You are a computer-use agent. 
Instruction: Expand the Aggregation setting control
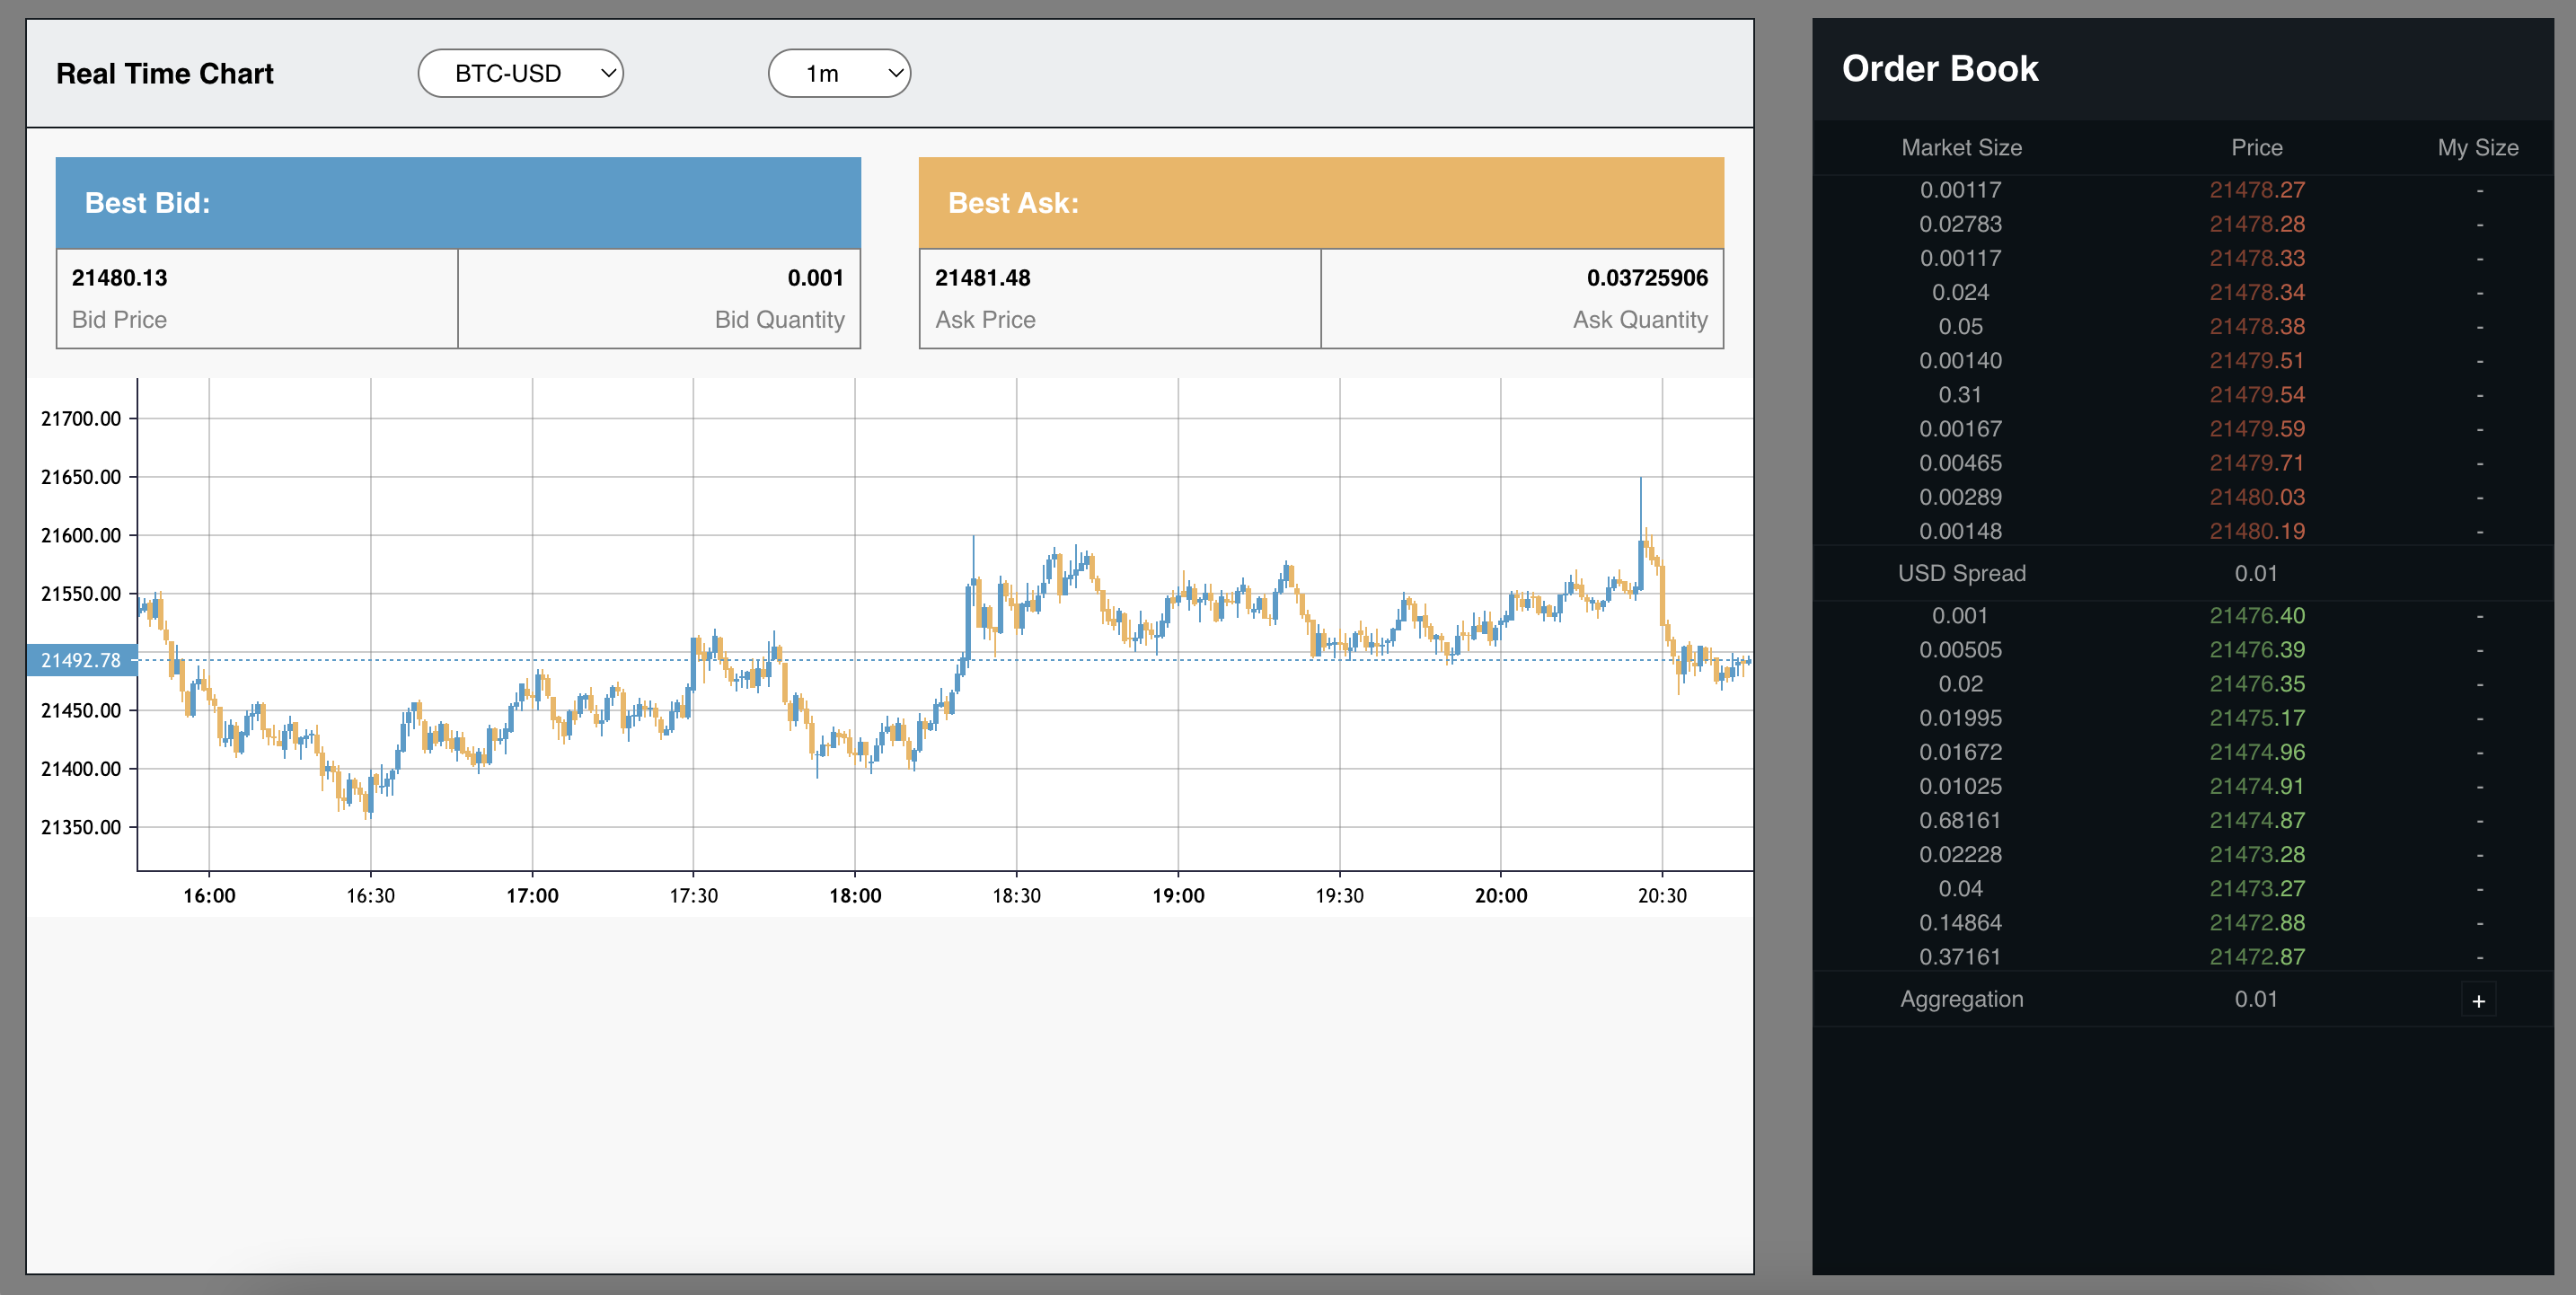(2480, 999)
